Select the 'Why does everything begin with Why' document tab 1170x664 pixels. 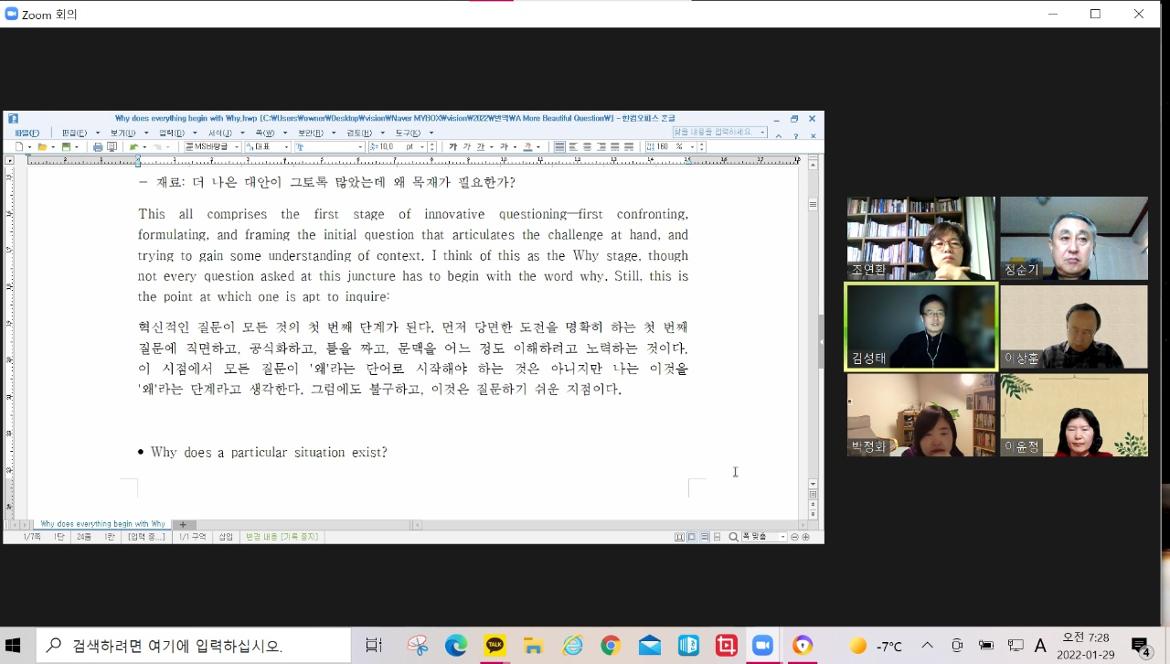coord(102,524)
